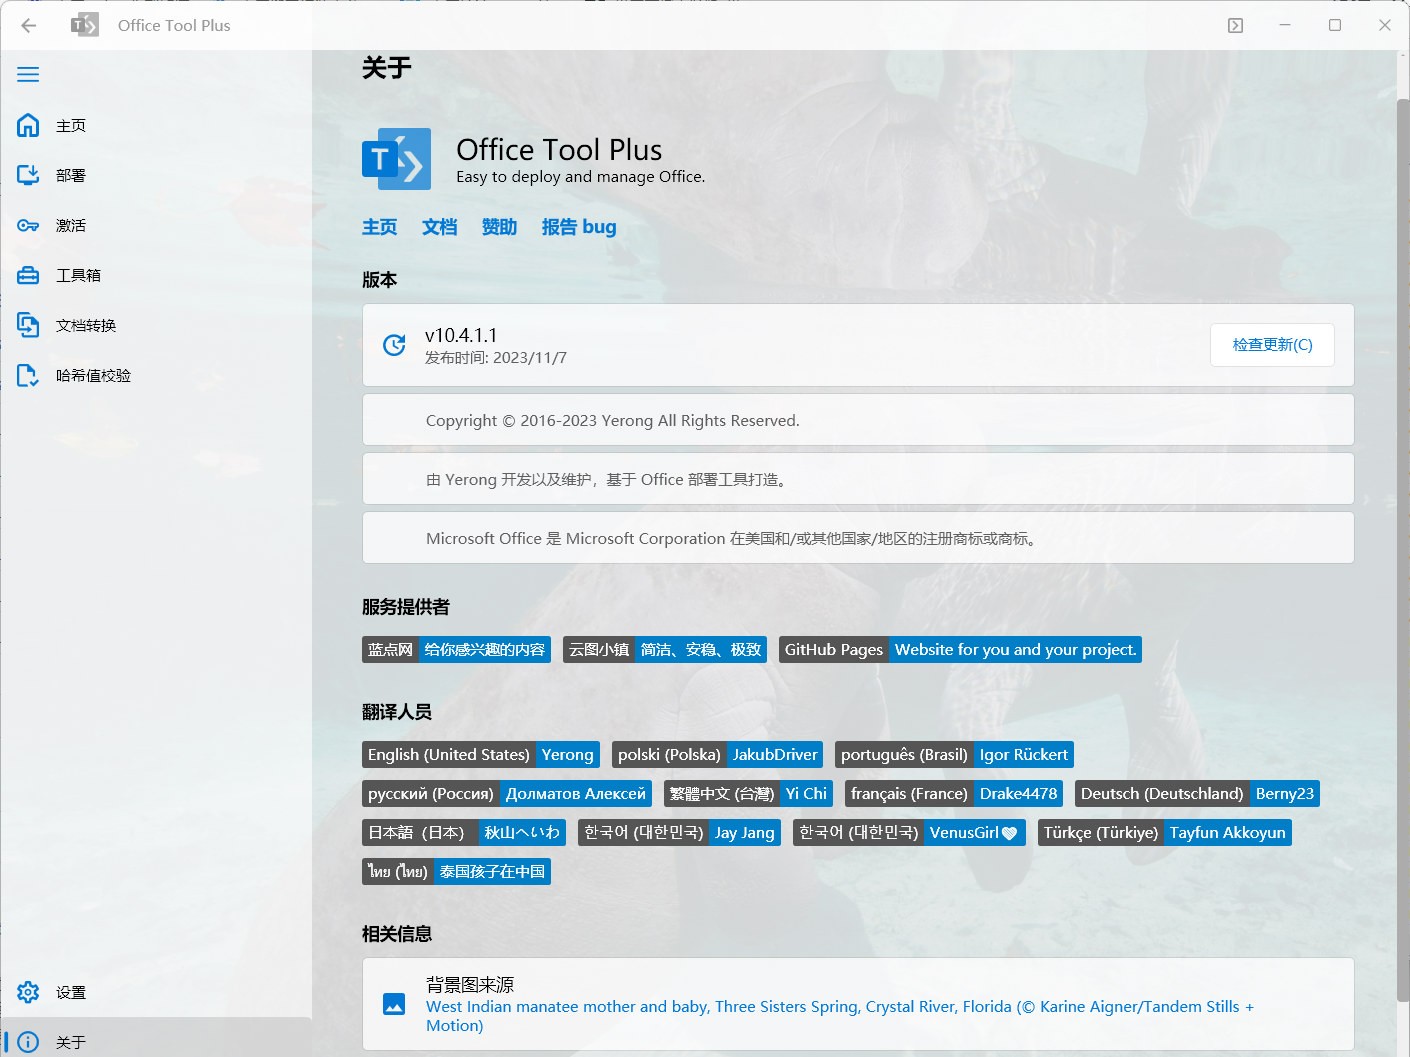This screenshot has width=1410, height=1057.
Task: Select the 关于 info icon
Action: (x=28, y=1042)
